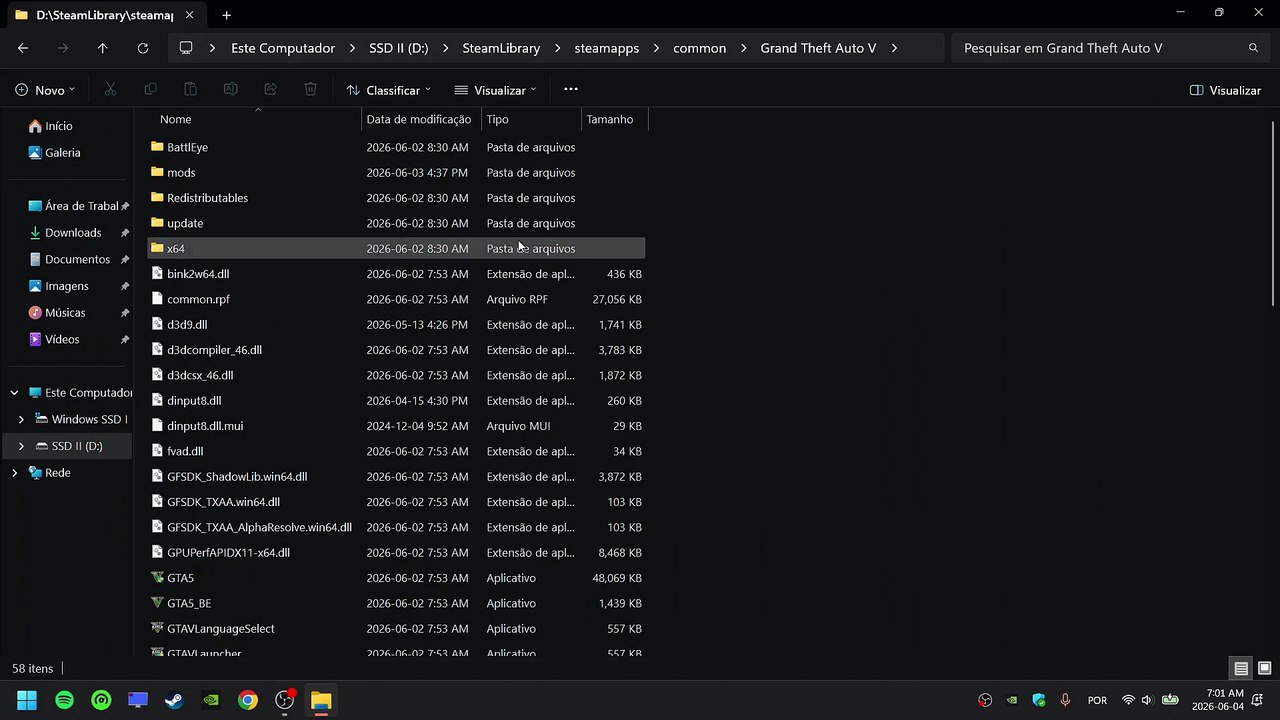Click the Delete trash can icon
The width and height of the screenshot is (1280, 720).
point(311,90)
